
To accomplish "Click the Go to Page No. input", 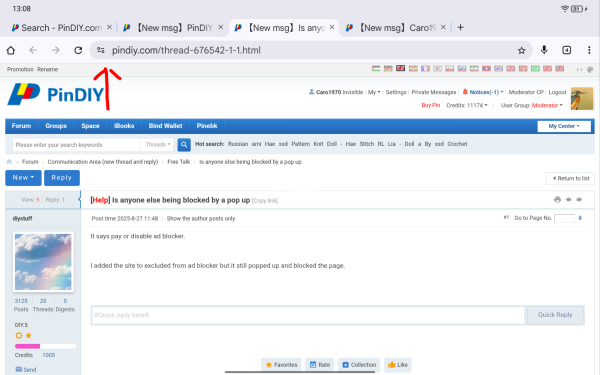I will coord(564,218).
